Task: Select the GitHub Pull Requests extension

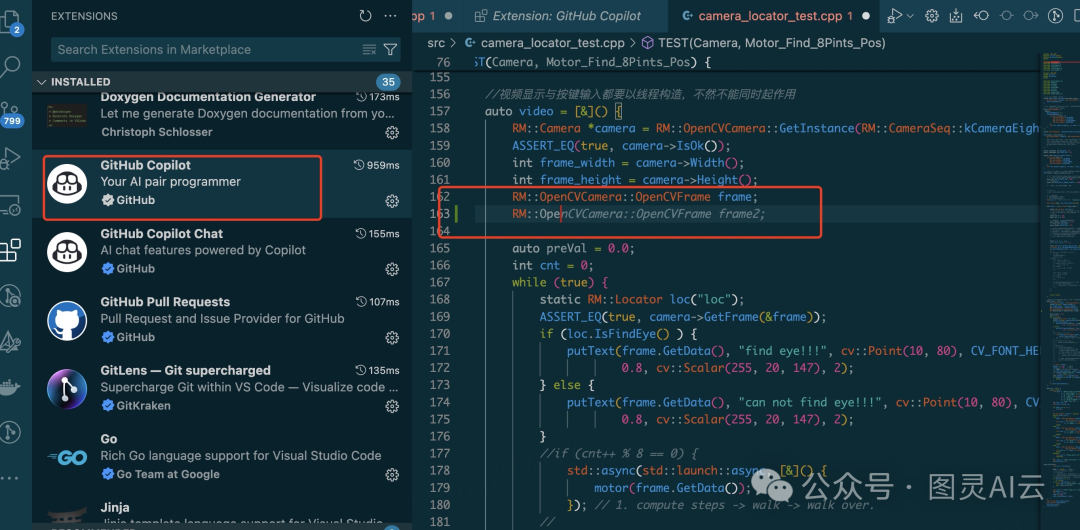Action: [x=222, y=321]
